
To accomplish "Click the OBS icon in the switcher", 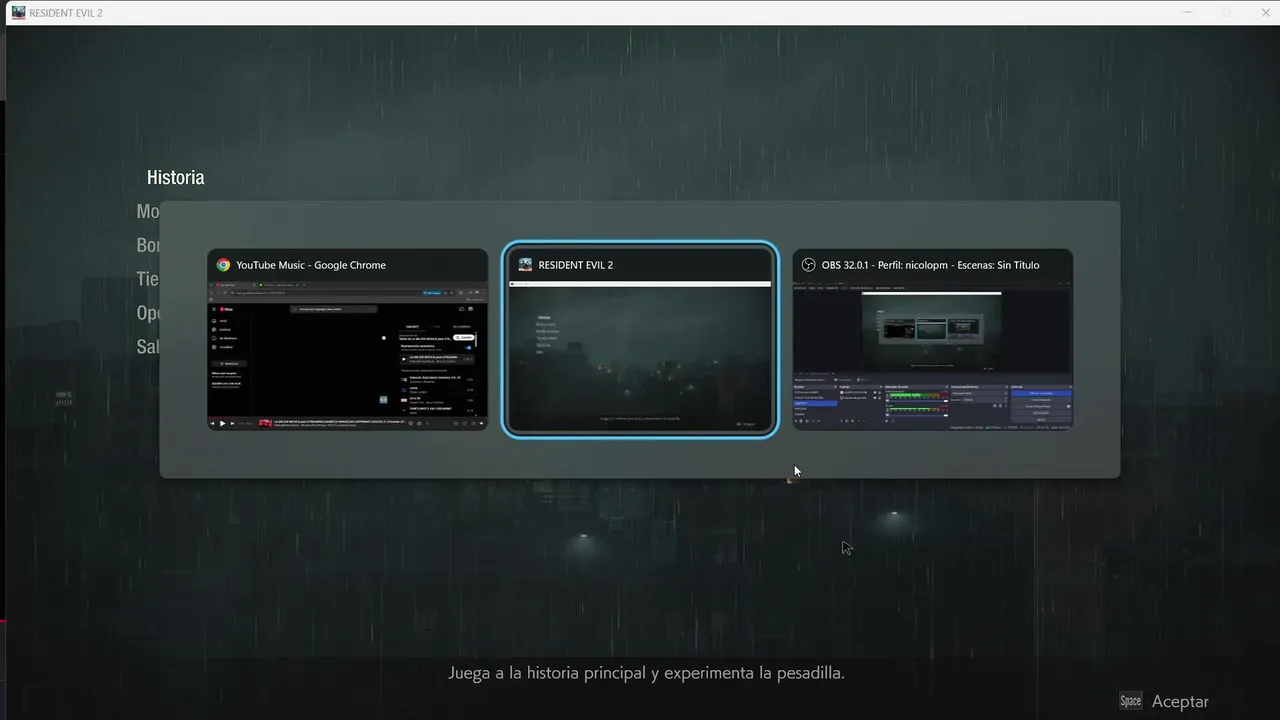I will pyautogui.click(x=809, y=265).
